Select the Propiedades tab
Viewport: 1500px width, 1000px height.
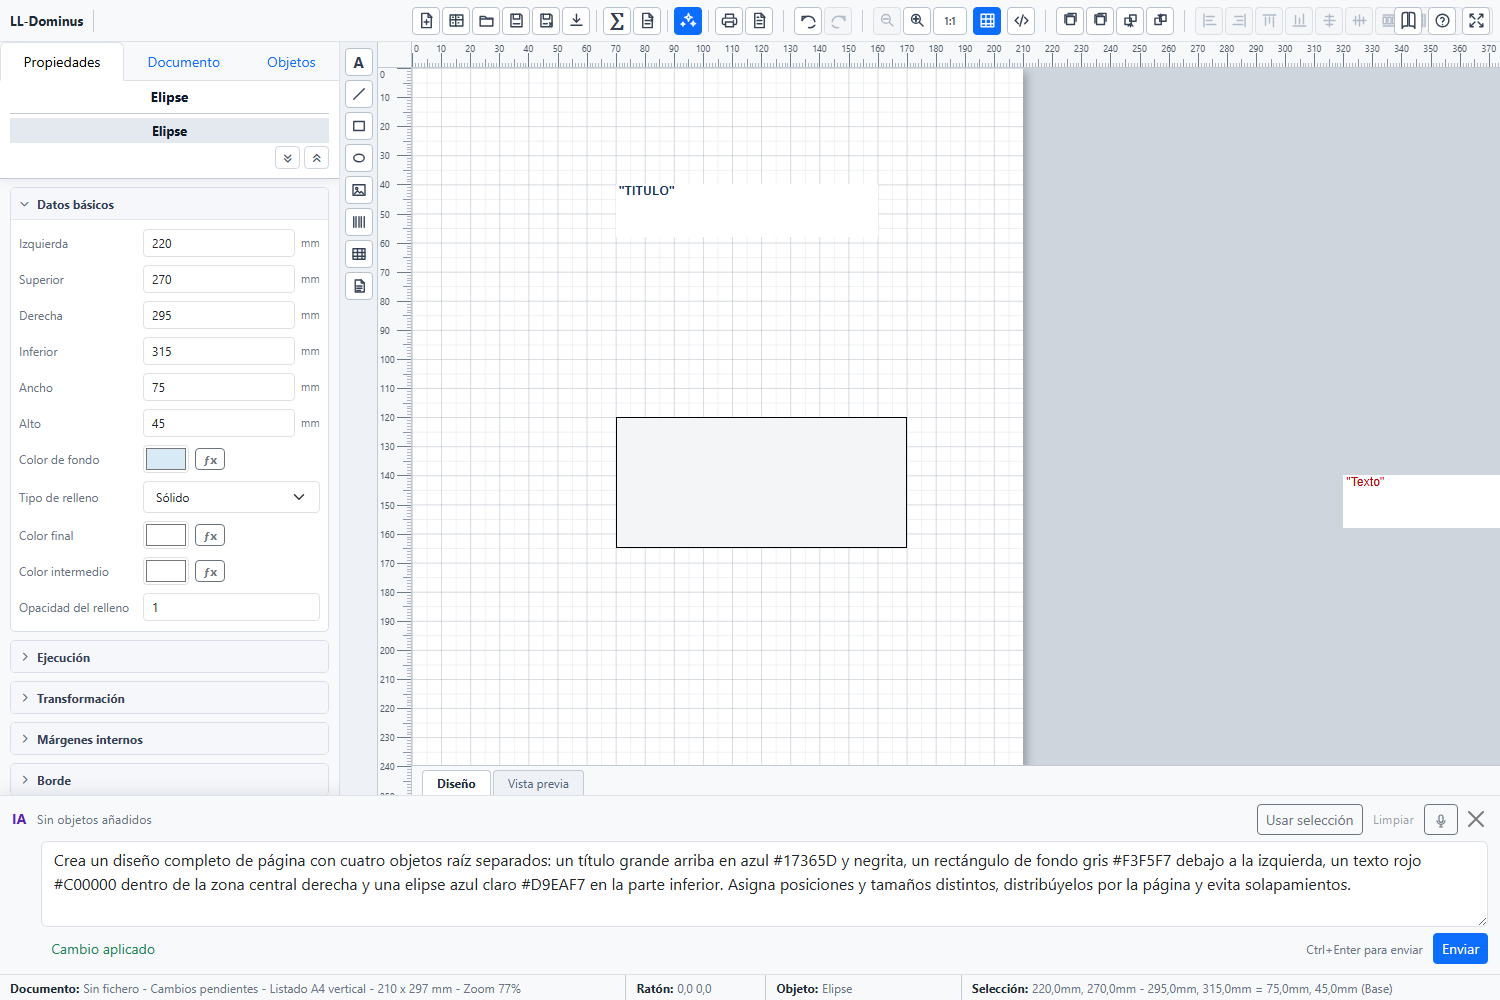click(62, 62)
